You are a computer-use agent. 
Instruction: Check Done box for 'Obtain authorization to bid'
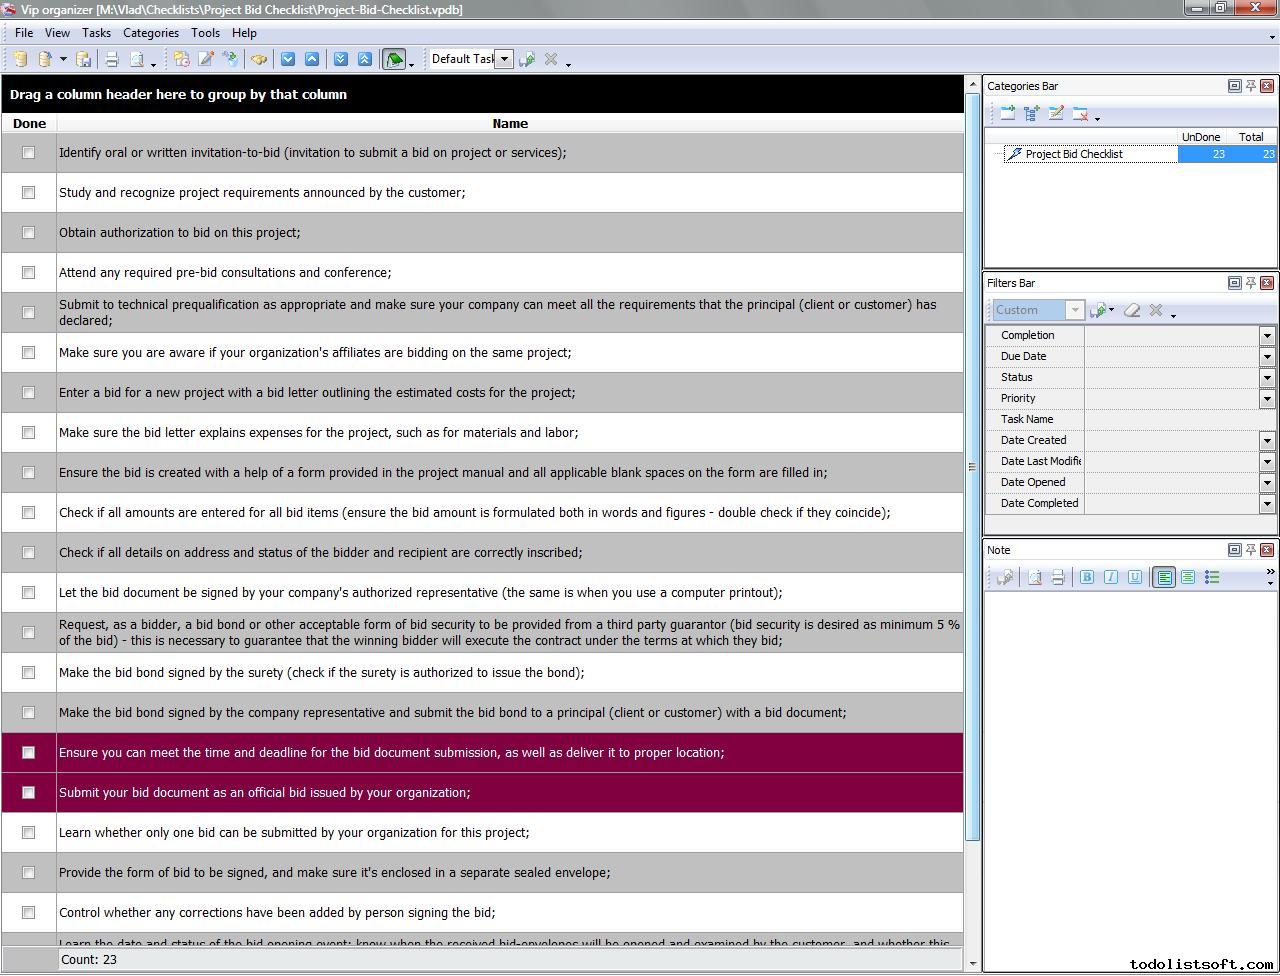click(28, 233)
